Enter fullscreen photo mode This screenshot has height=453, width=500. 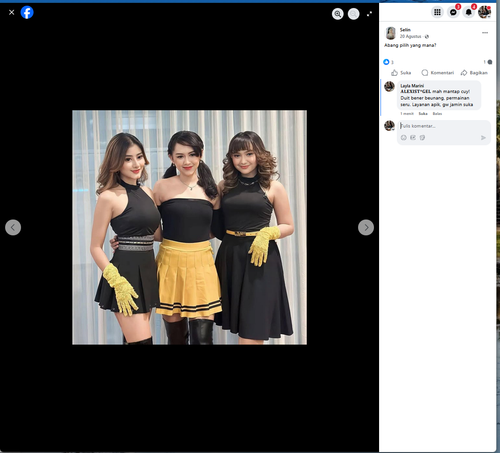(369, 14)
